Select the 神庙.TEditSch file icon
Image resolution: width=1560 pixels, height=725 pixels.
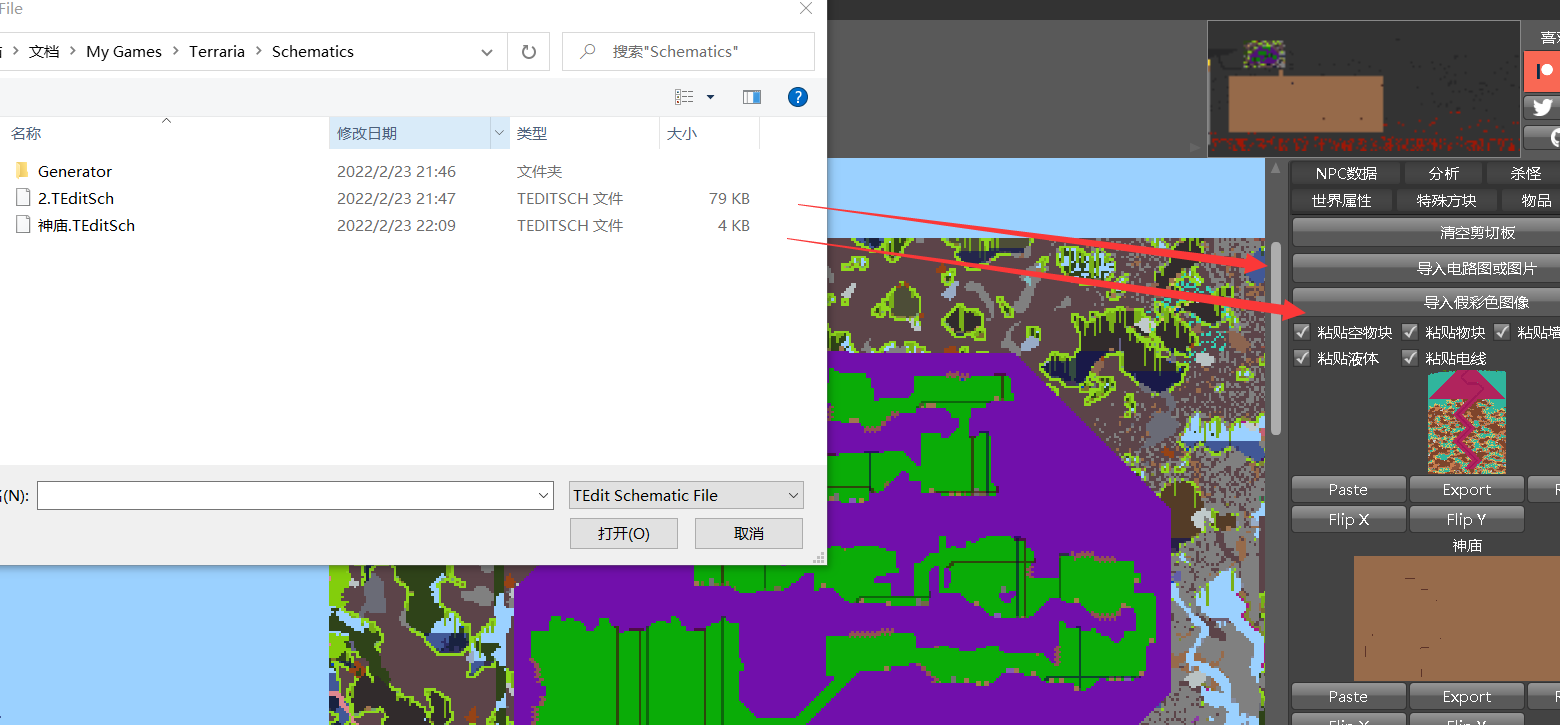(23, 225)
